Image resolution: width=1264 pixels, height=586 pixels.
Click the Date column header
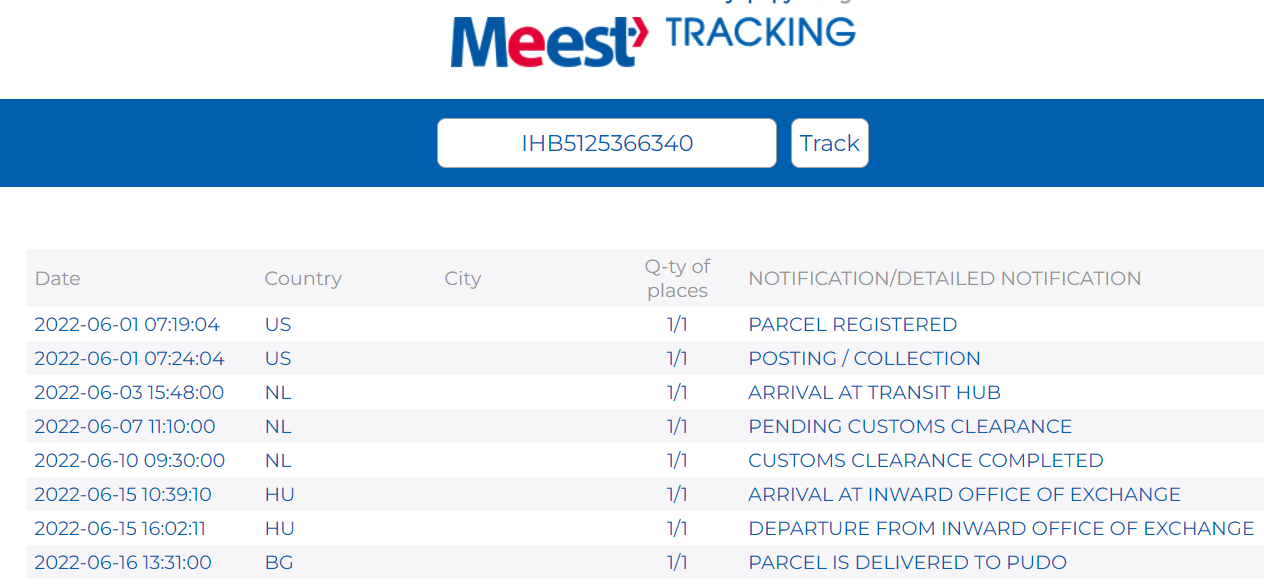(57, 279)
